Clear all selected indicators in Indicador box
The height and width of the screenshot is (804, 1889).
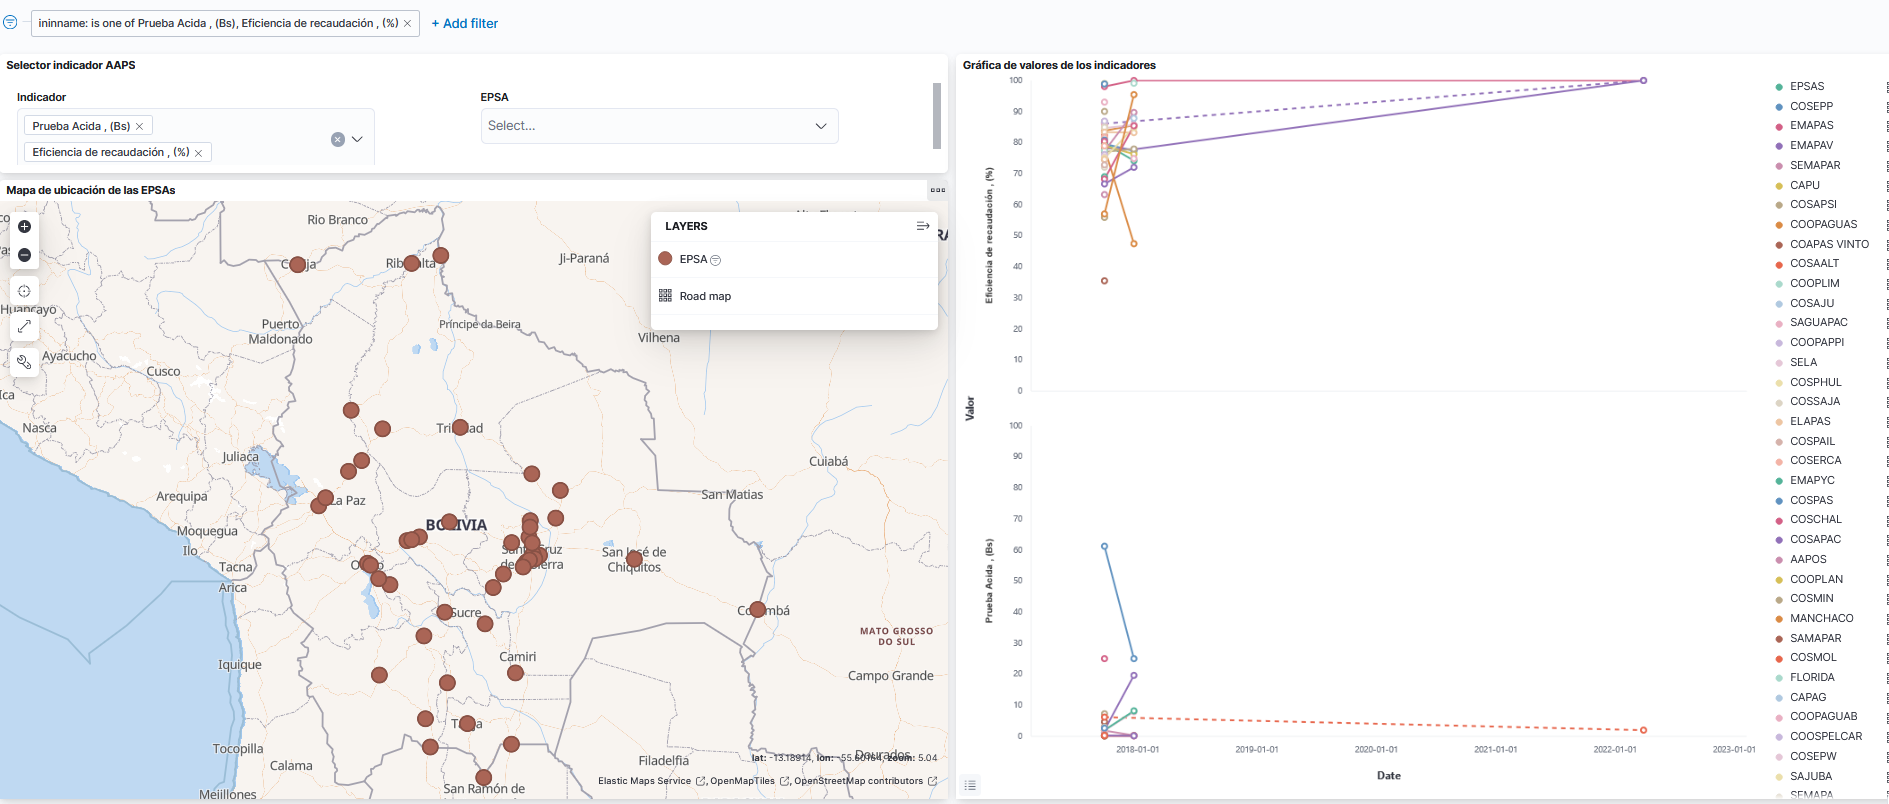tap(338, 139)
